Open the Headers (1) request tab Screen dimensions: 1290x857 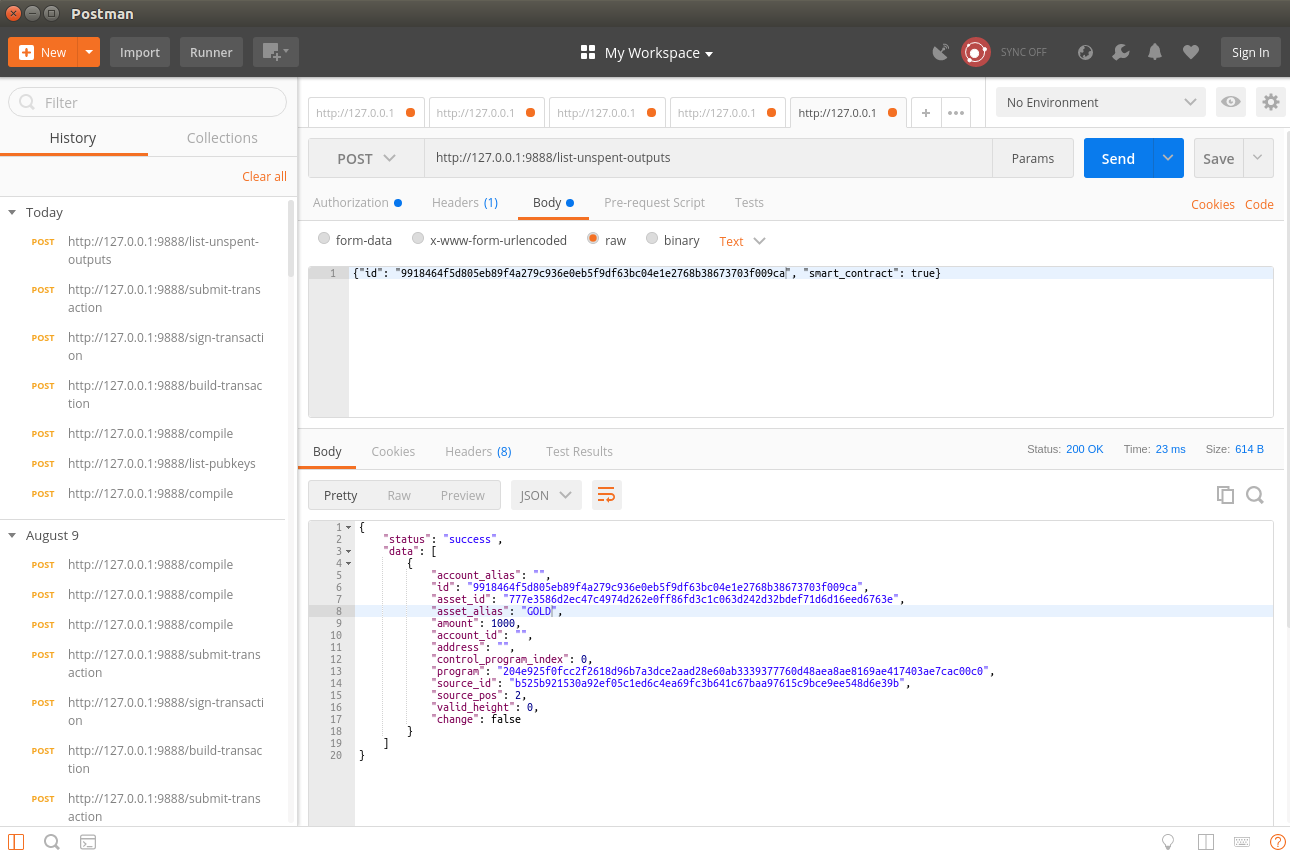[x=465, y=202]
